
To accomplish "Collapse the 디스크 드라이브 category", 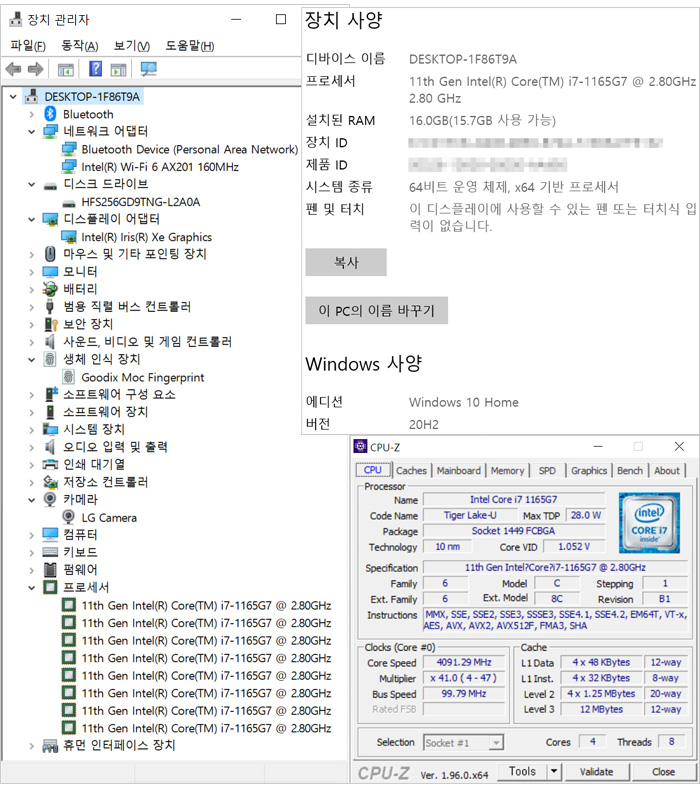I will click(32, 184).
